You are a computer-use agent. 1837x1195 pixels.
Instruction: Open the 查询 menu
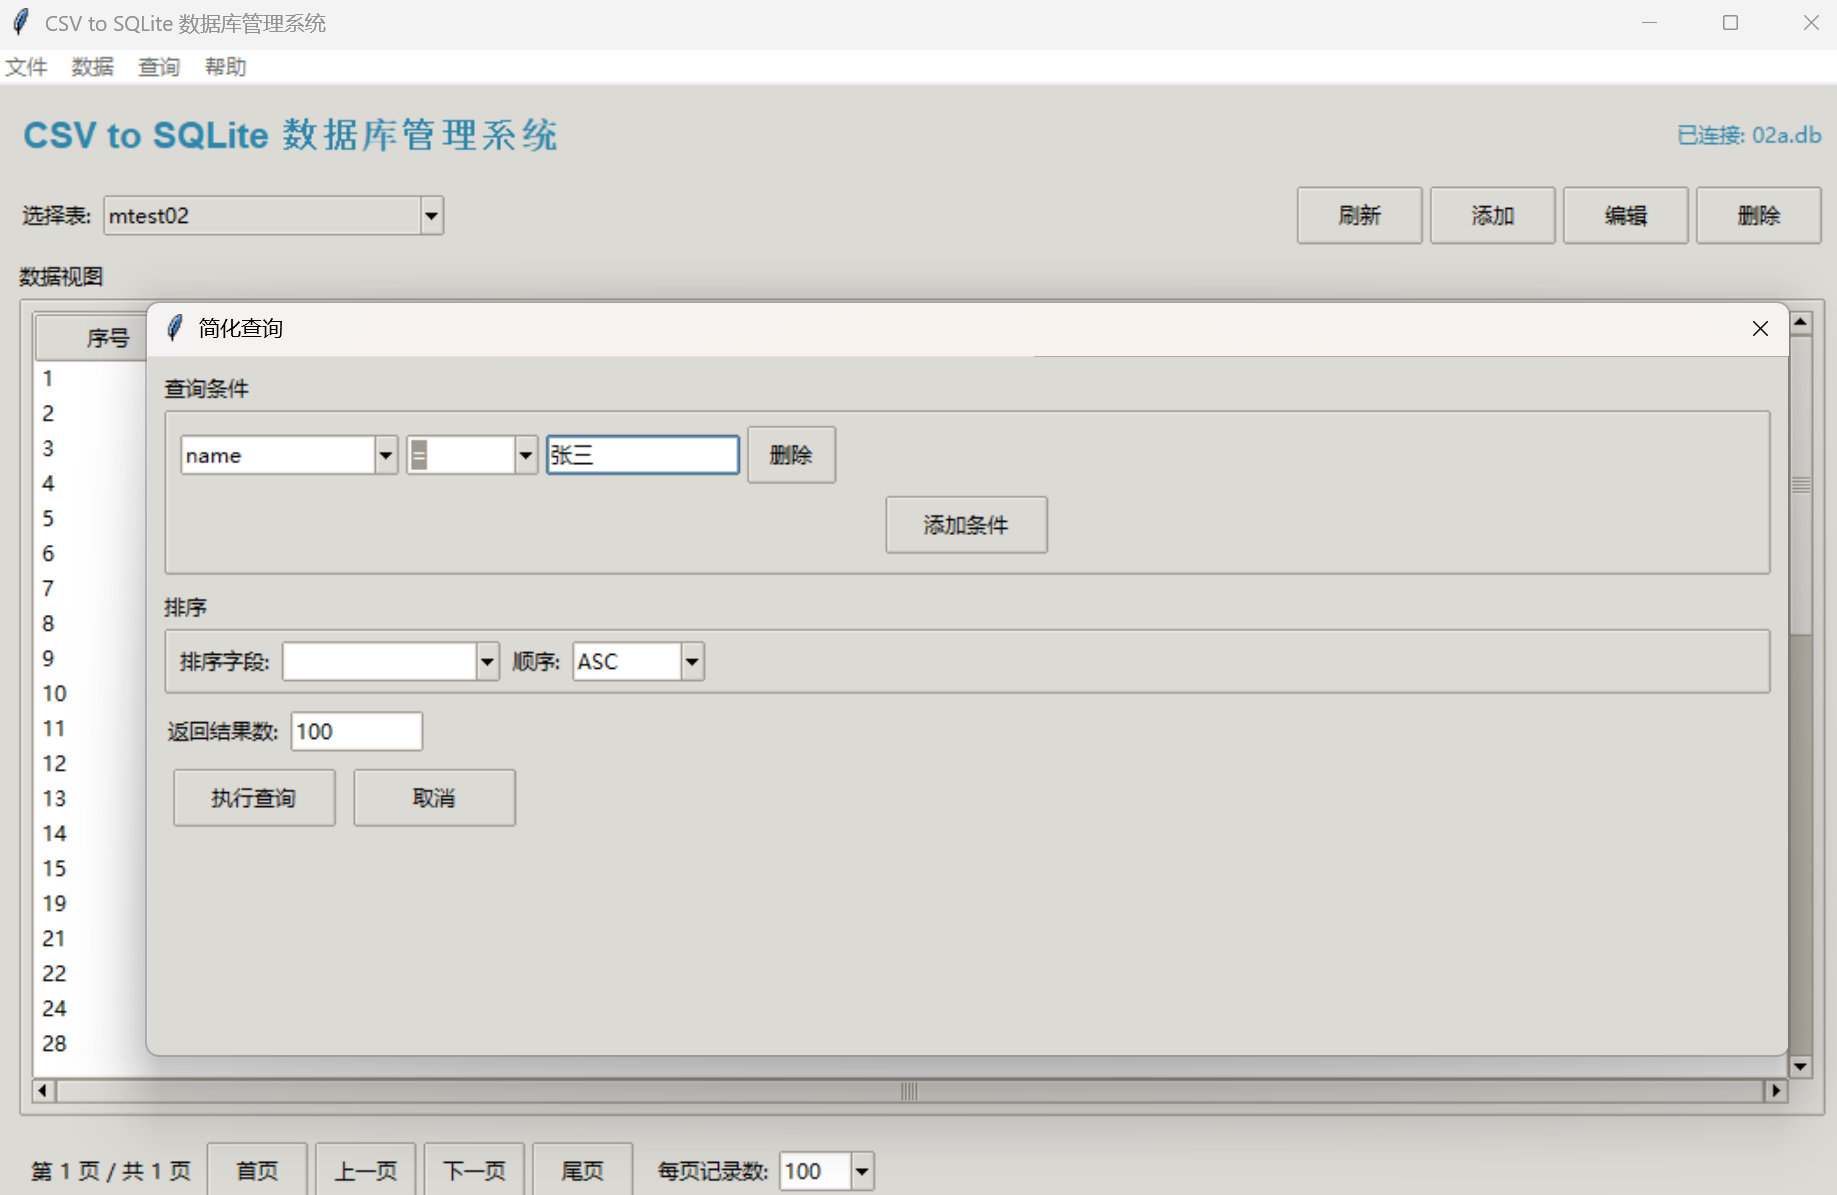157,66
